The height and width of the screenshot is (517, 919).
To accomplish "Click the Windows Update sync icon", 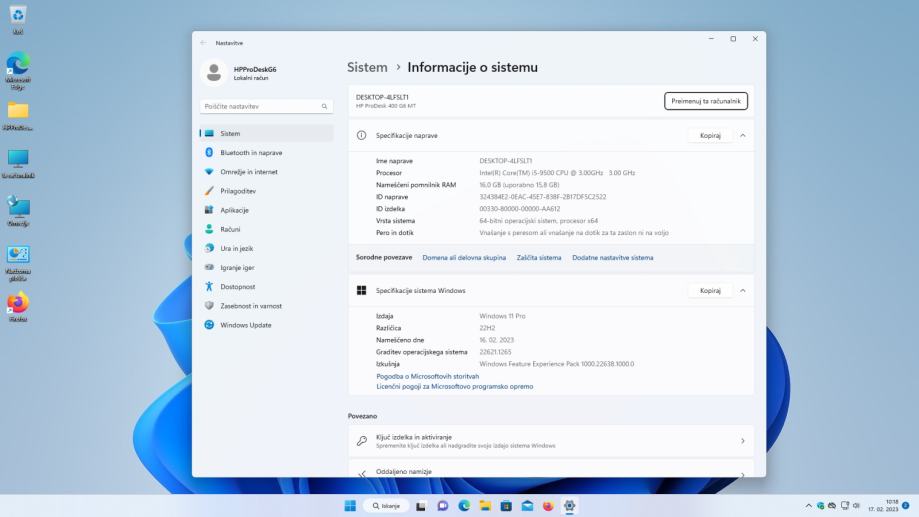I will click(x=209, y=325).
